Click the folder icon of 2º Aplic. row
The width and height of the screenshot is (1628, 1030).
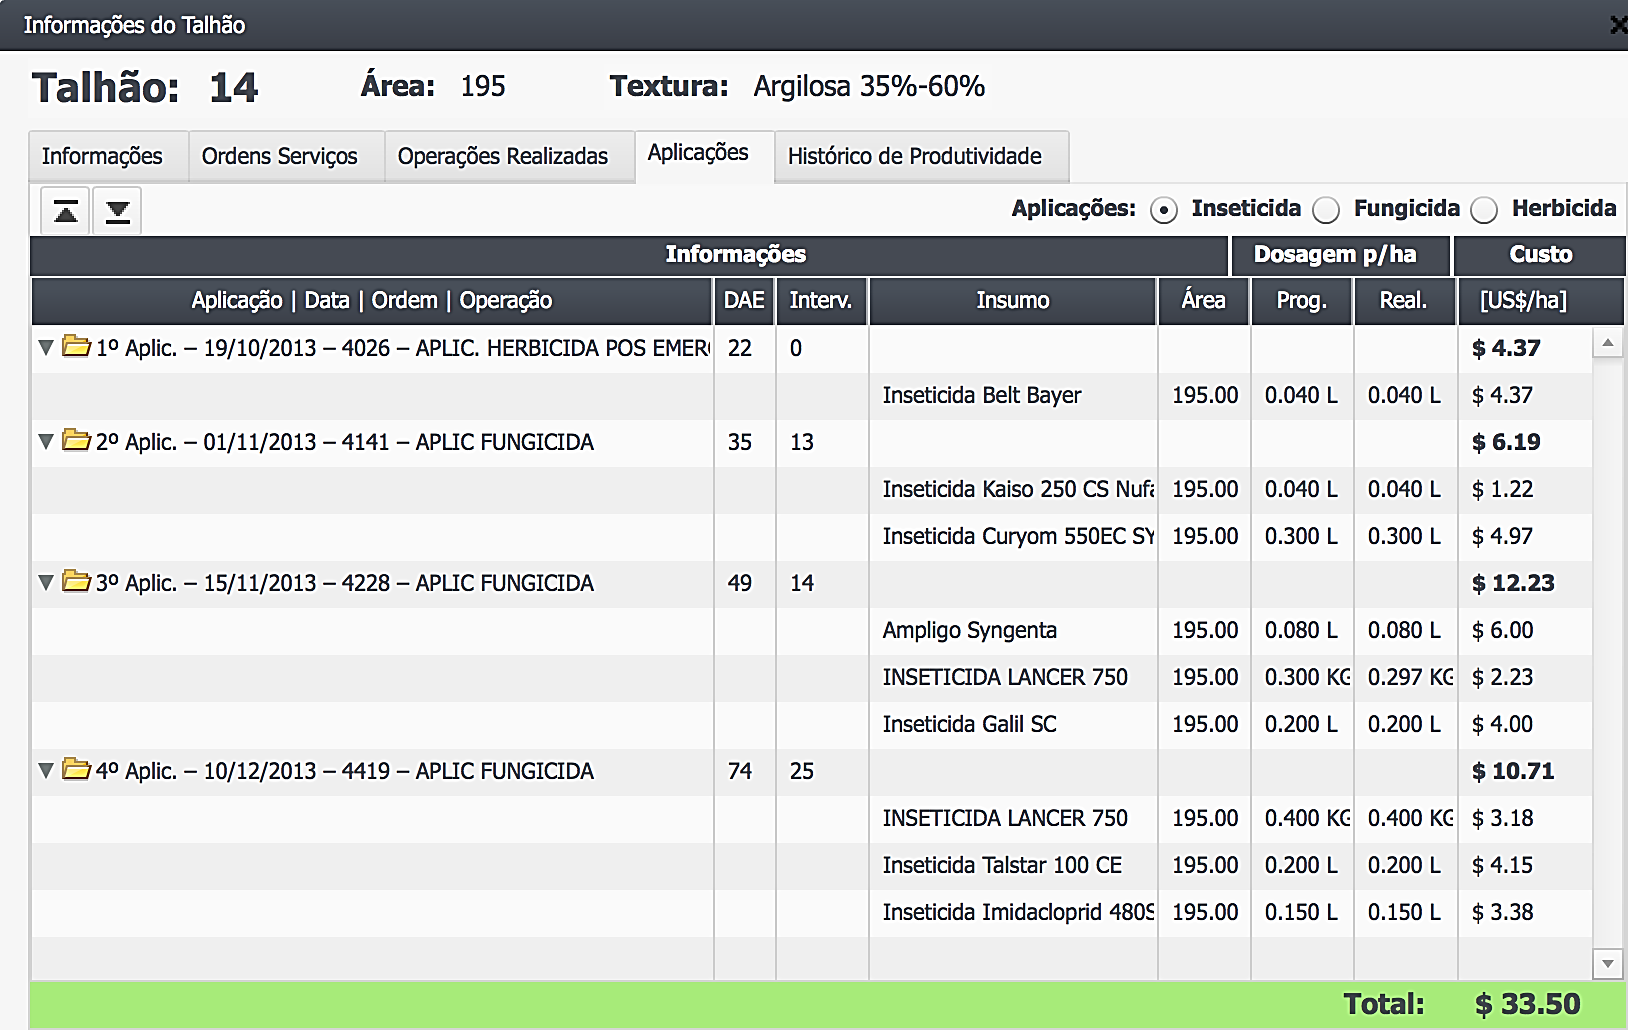[76, 441]
